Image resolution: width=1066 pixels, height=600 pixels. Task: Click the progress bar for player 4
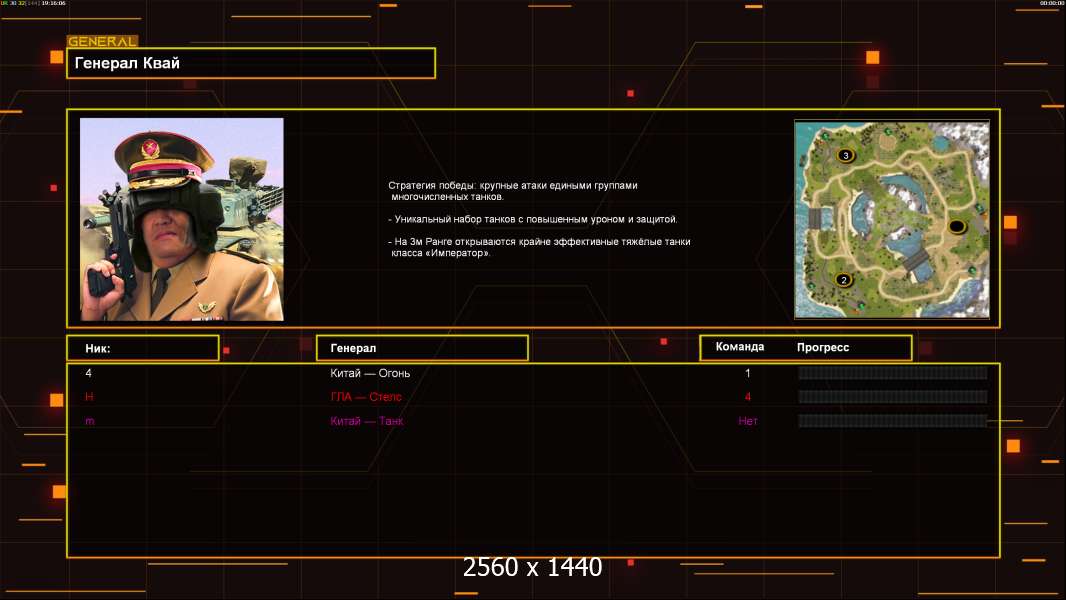tap(892, 373)
